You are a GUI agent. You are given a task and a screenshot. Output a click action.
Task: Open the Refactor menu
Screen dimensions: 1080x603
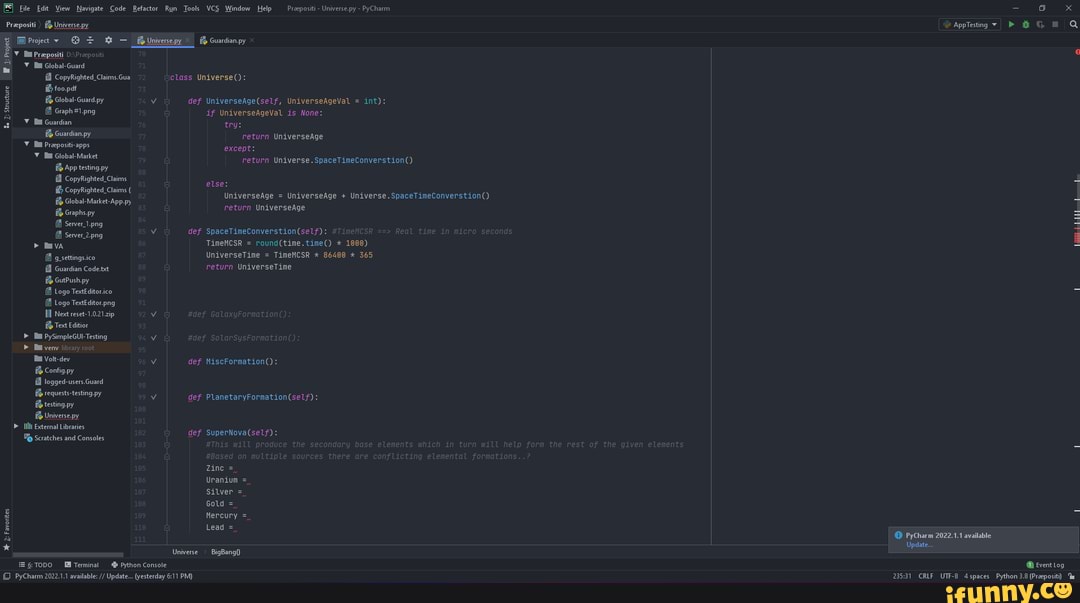coord(145,8)
